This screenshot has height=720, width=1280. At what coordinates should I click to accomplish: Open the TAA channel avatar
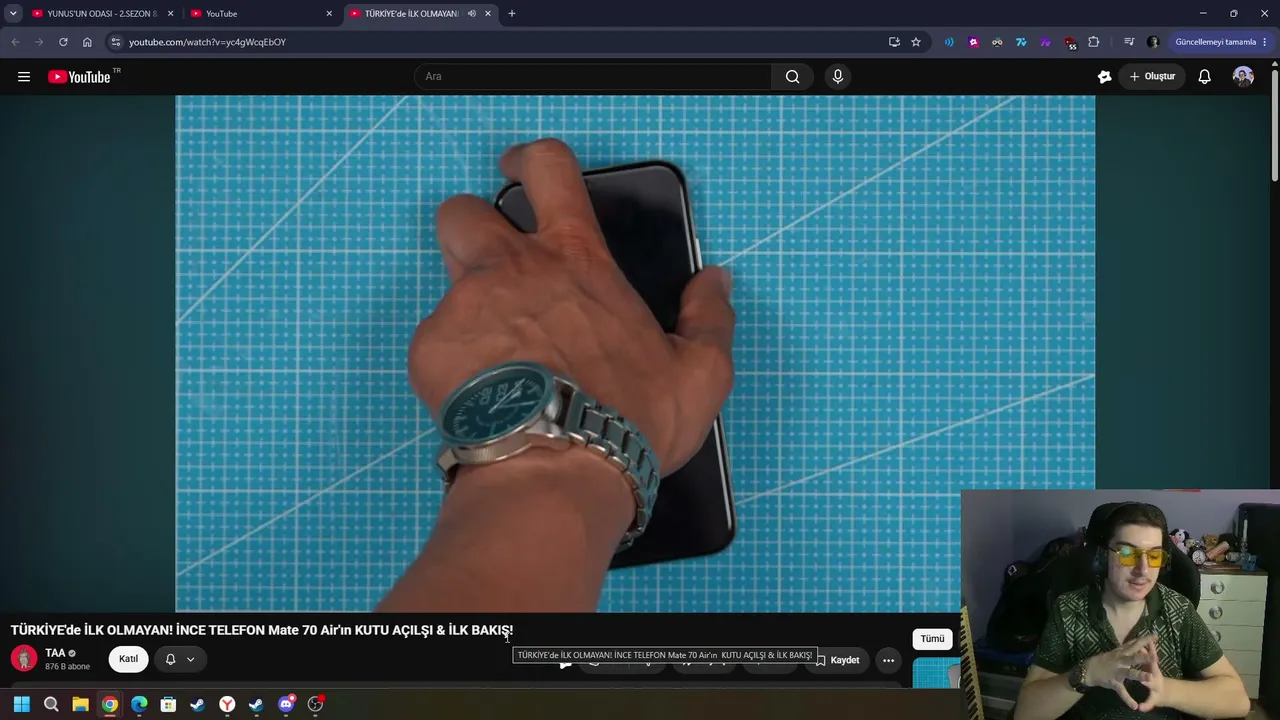coord(24,659)
